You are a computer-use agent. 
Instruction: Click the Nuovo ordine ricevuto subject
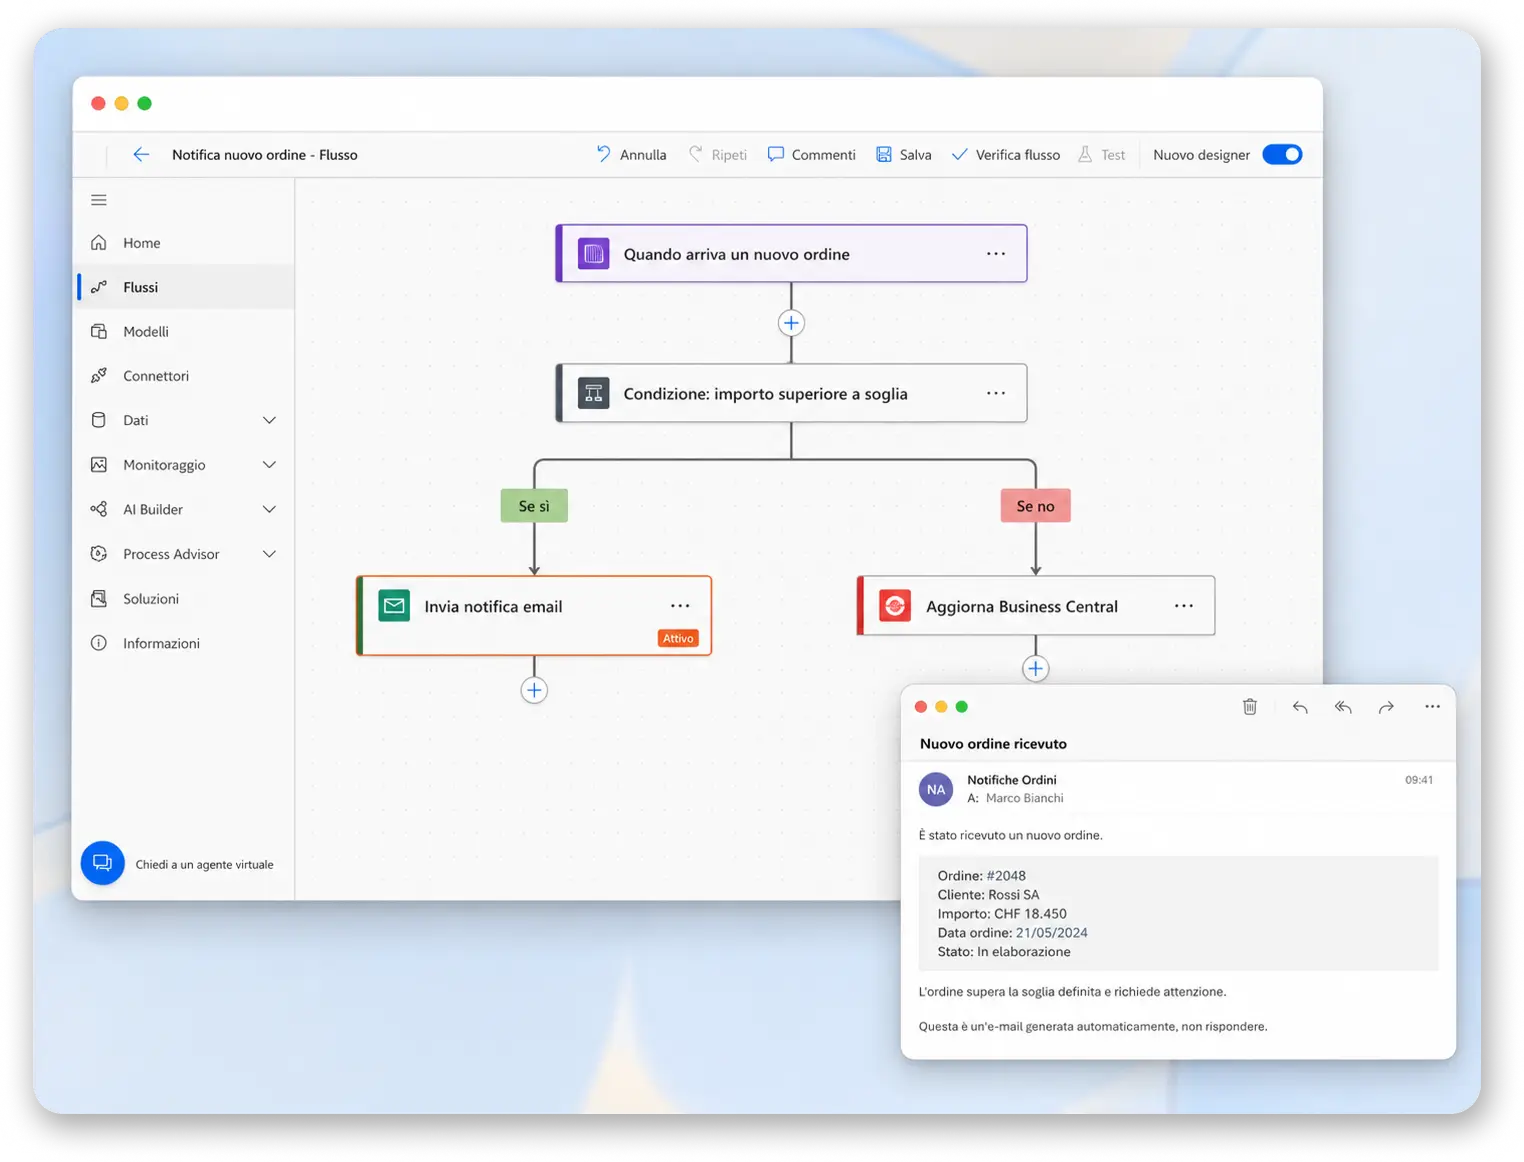click(x=993, y=743)
